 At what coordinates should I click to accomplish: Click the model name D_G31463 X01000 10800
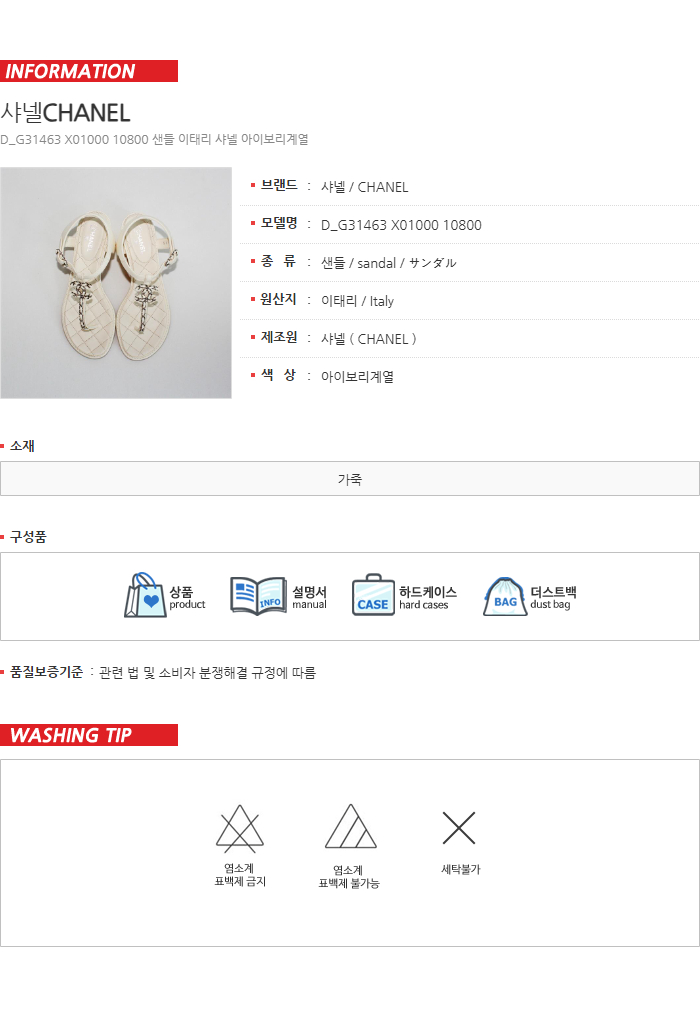point(401,225)
